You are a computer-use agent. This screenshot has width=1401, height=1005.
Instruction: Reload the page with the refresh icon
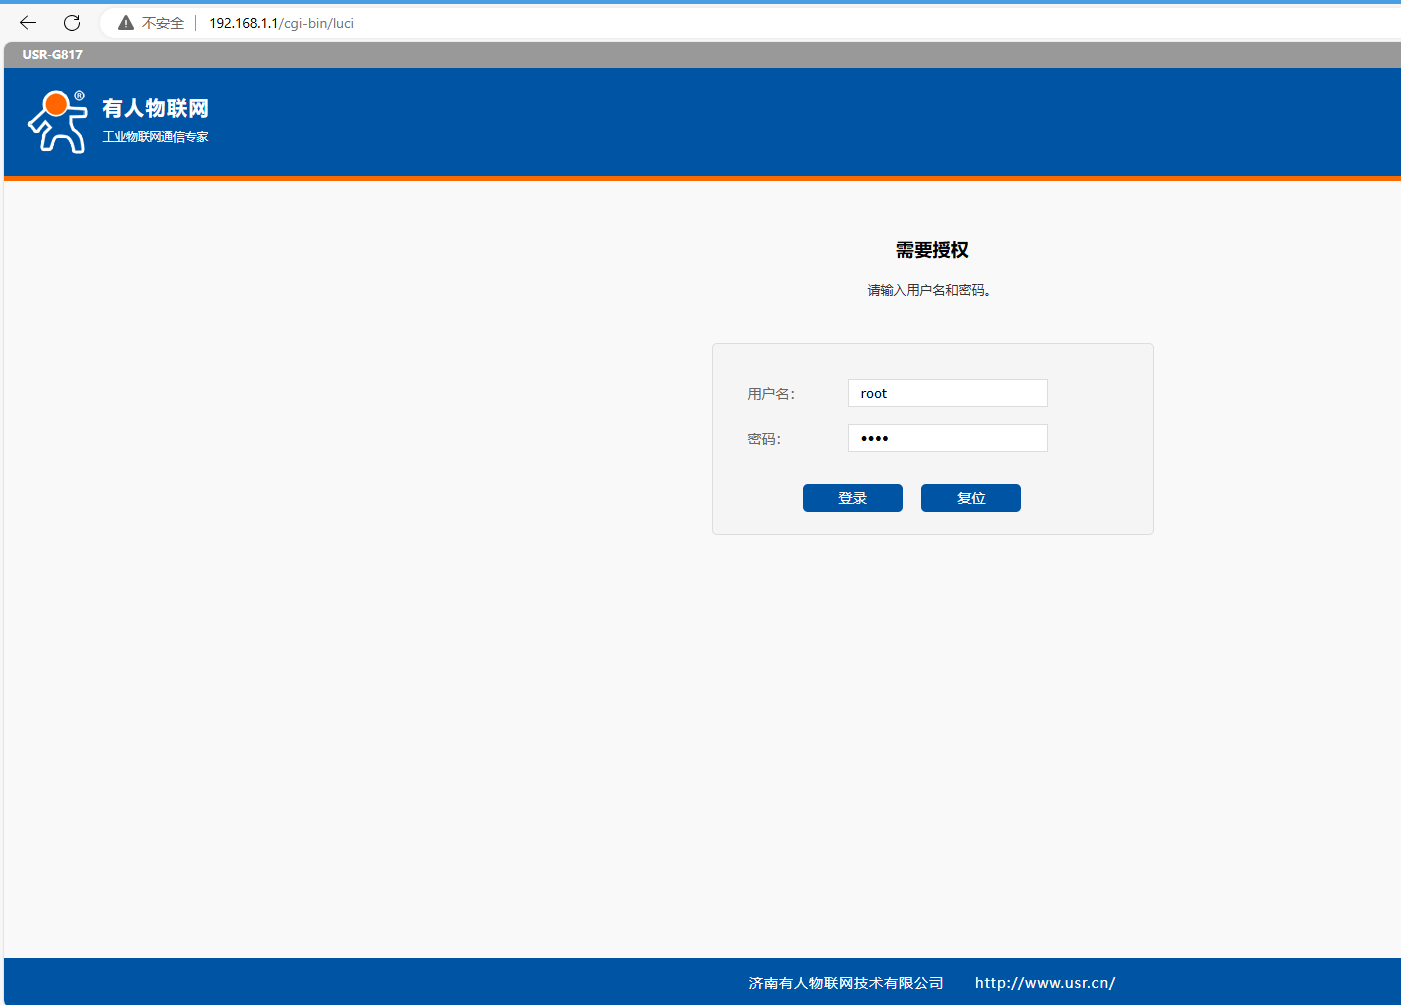pyautogui.click(x=72, y=22)
